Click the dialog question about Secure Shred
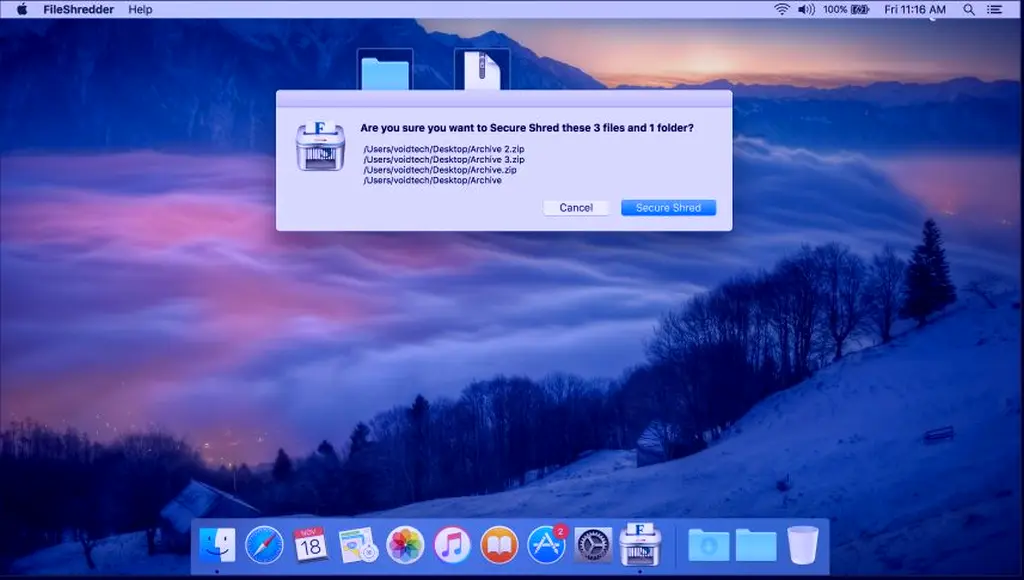1024x580 pixels. 527,128
